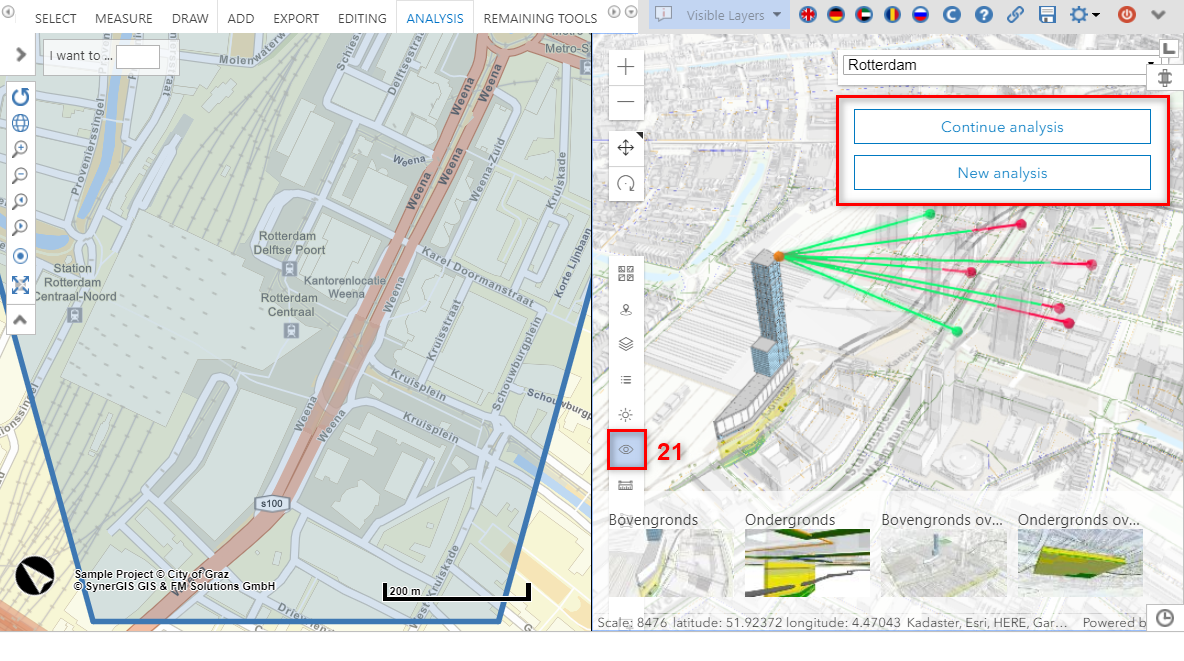Open the daylight sun settings tool
1184x661 pixels.
point(626,415)
